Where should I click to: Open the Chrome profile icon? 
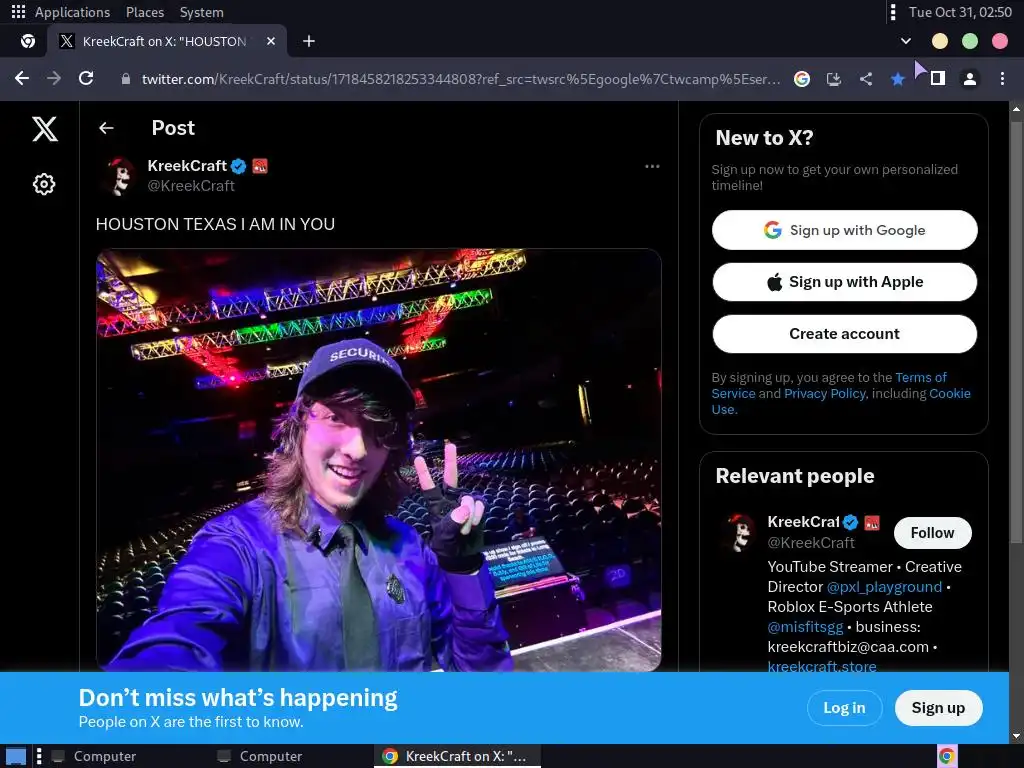[970, 79]
